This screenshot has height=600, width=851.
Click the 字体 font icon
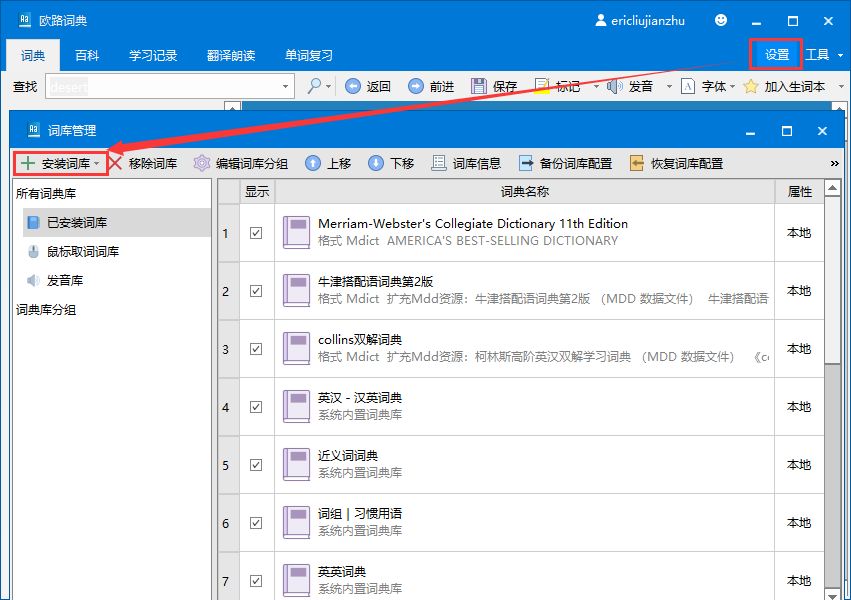[x=688, y=86]
